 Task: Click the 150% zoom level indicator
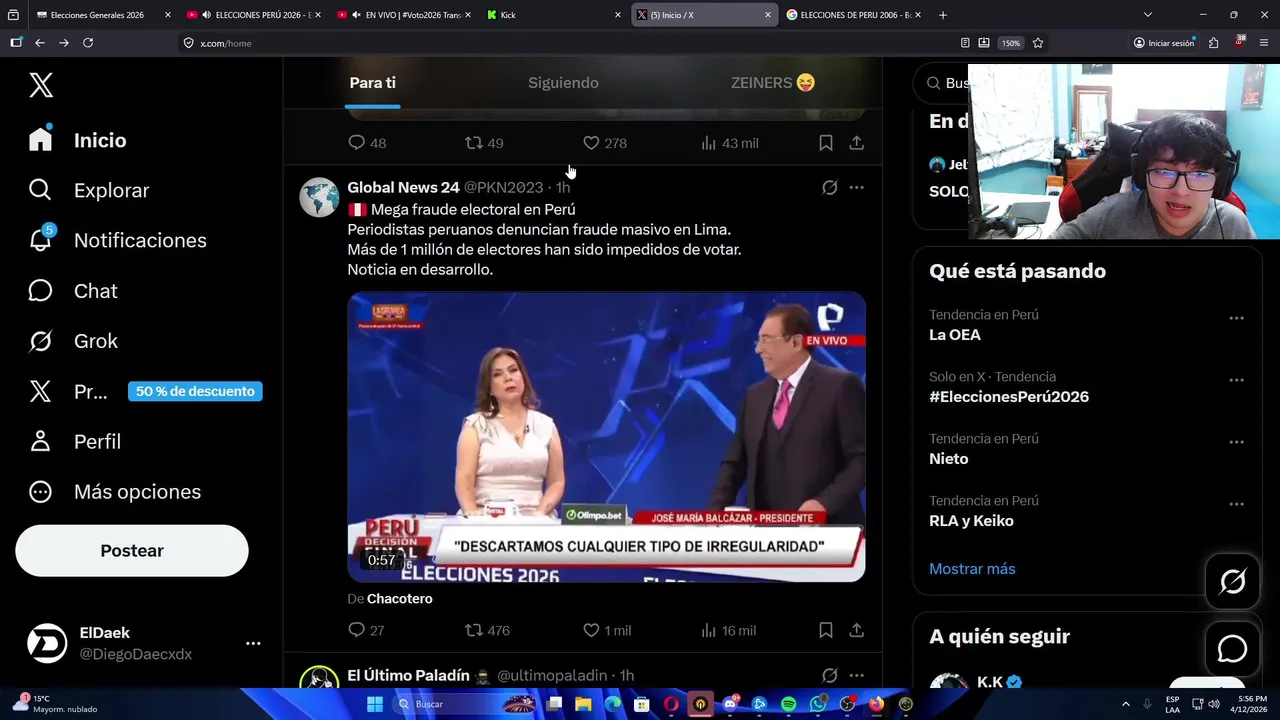1011,43
